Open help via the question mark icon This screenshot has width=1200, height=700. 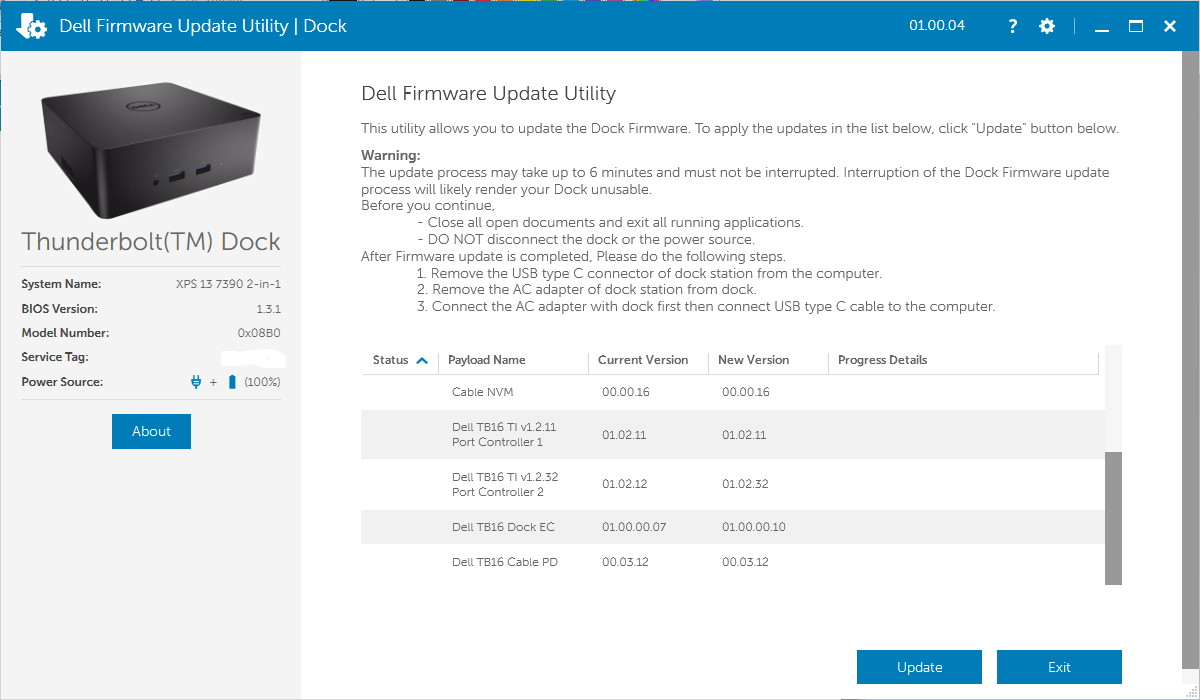(x=1012, y=26)
